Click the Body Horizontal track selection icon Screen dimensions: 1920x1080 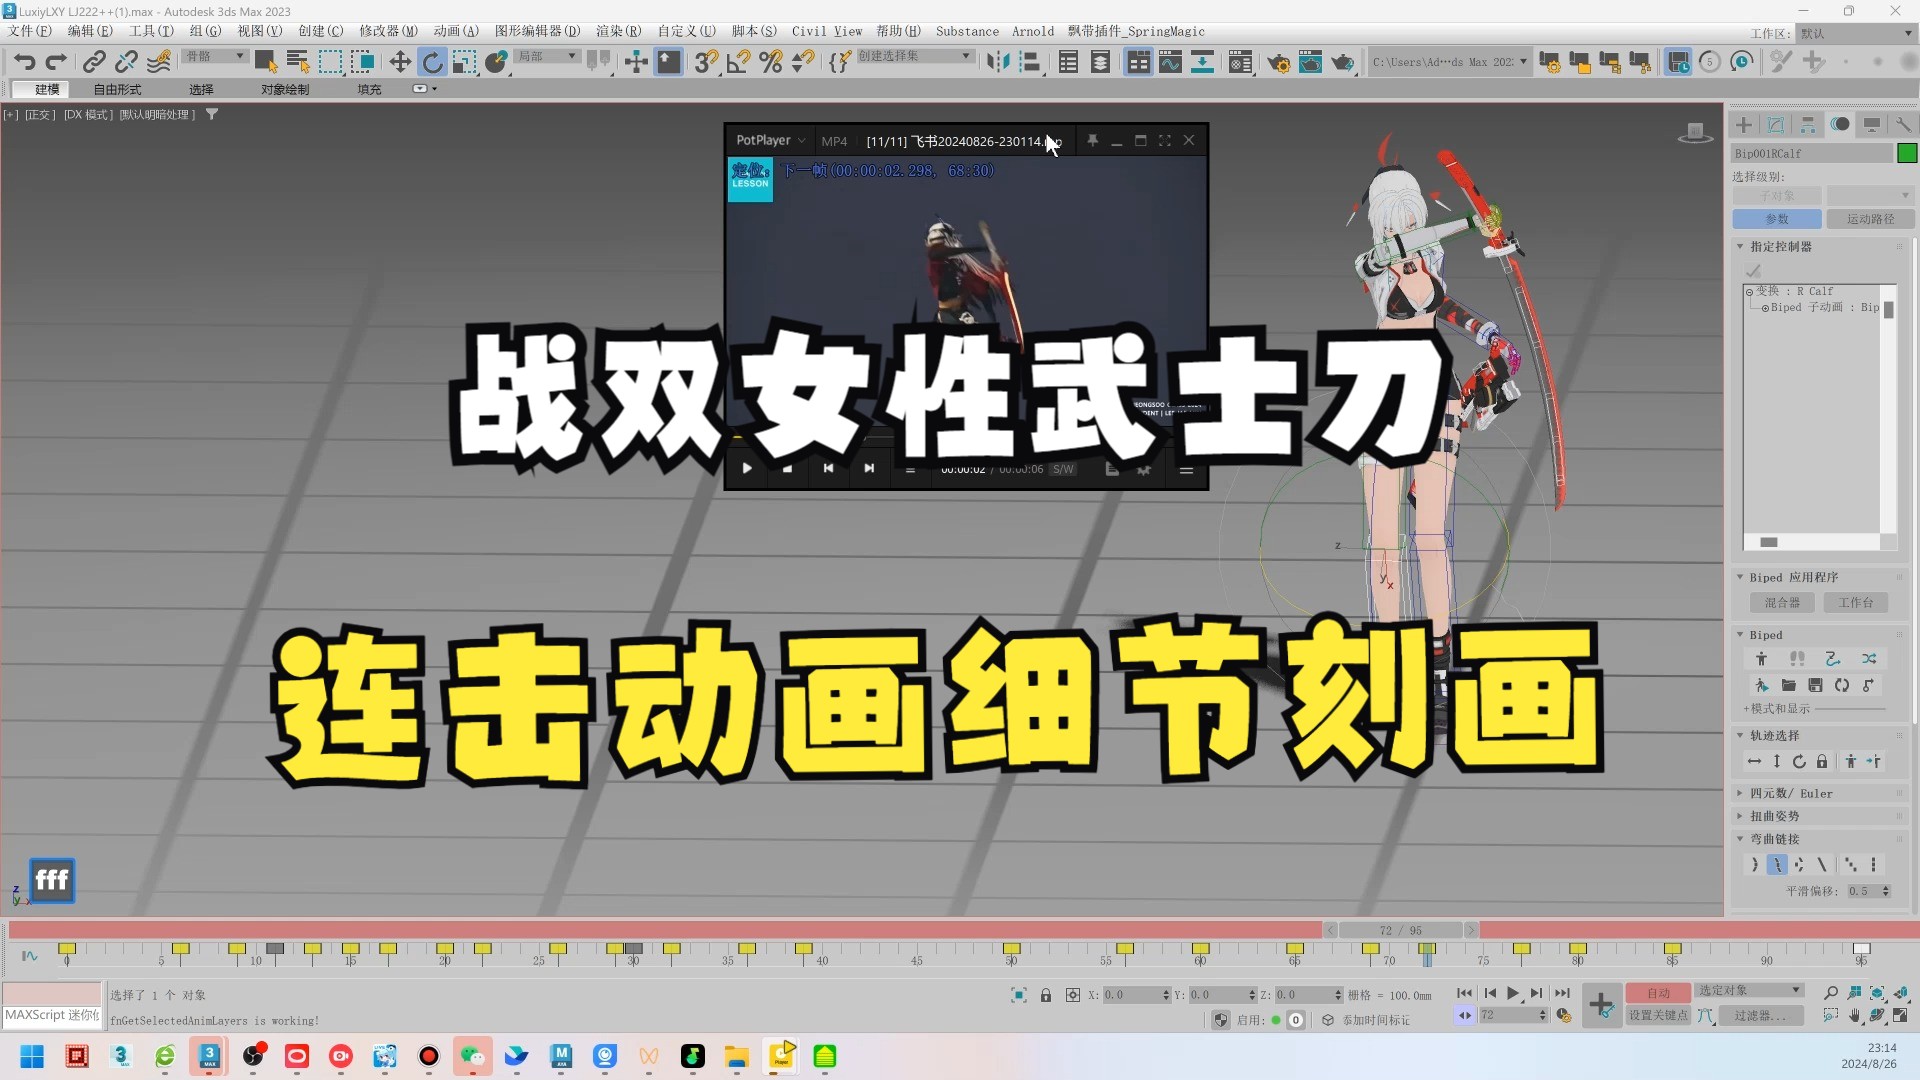[x=1754, y=762]
